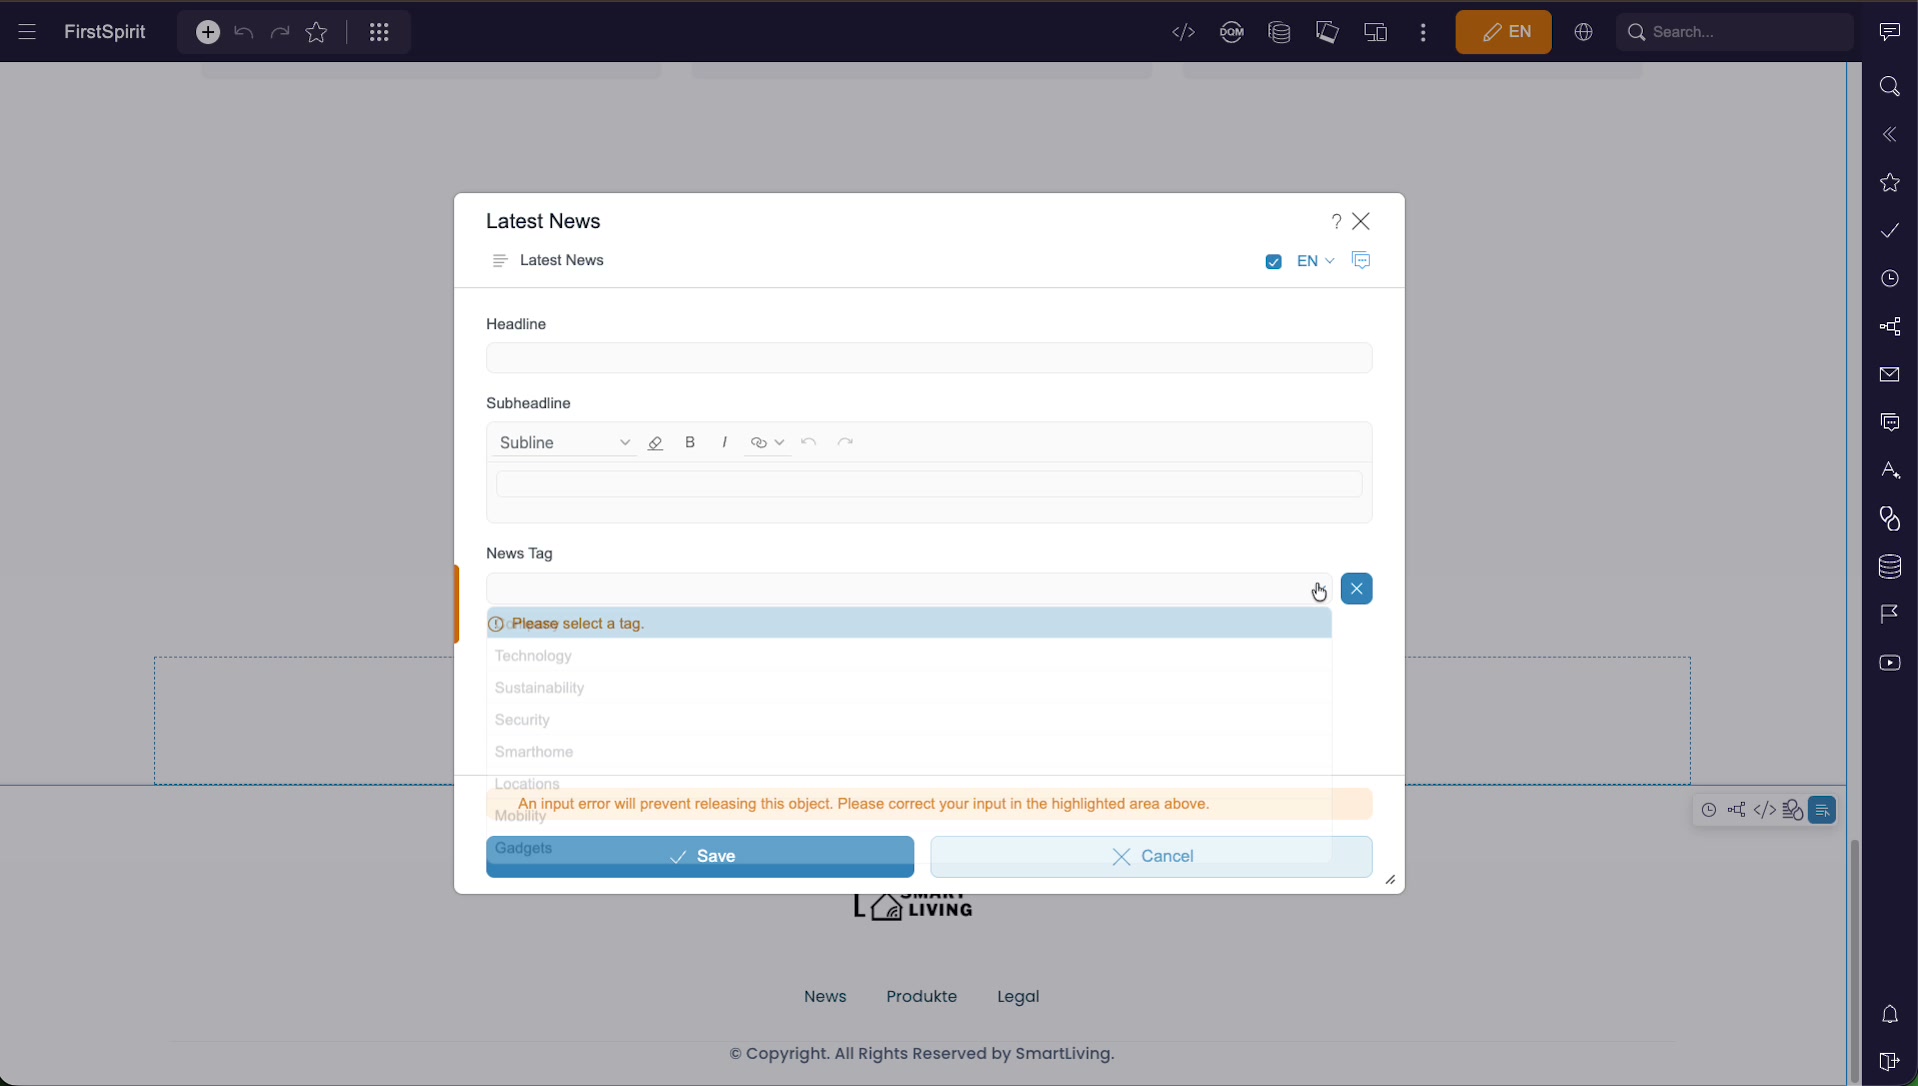Image resolution: width=1918 pixels, height=1086 pixels.
Task: Open data sources icon in top bar
Action: point(1280,32)
